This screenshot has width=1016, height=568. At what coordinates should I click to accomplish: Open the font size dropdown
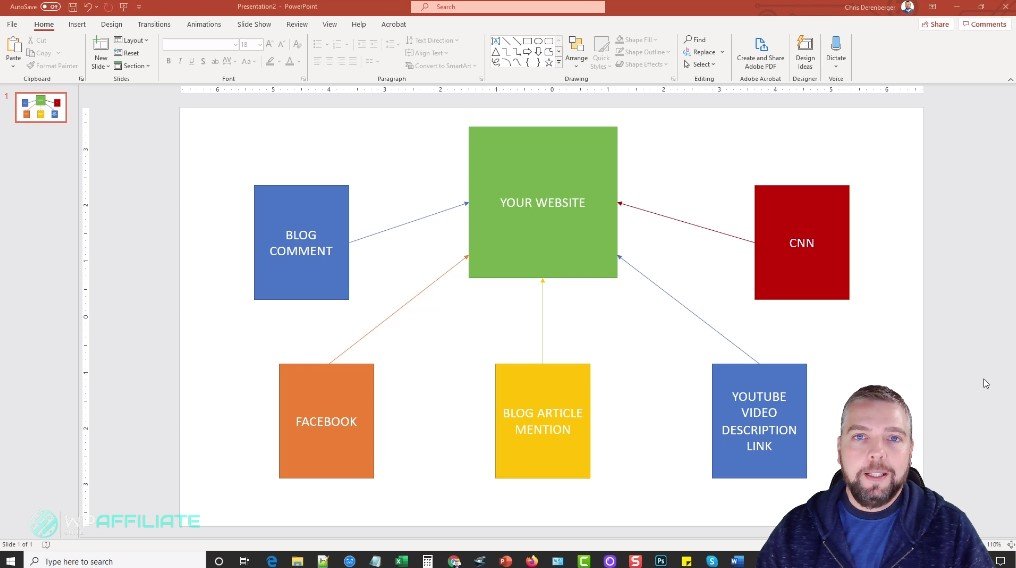(259, 45)
